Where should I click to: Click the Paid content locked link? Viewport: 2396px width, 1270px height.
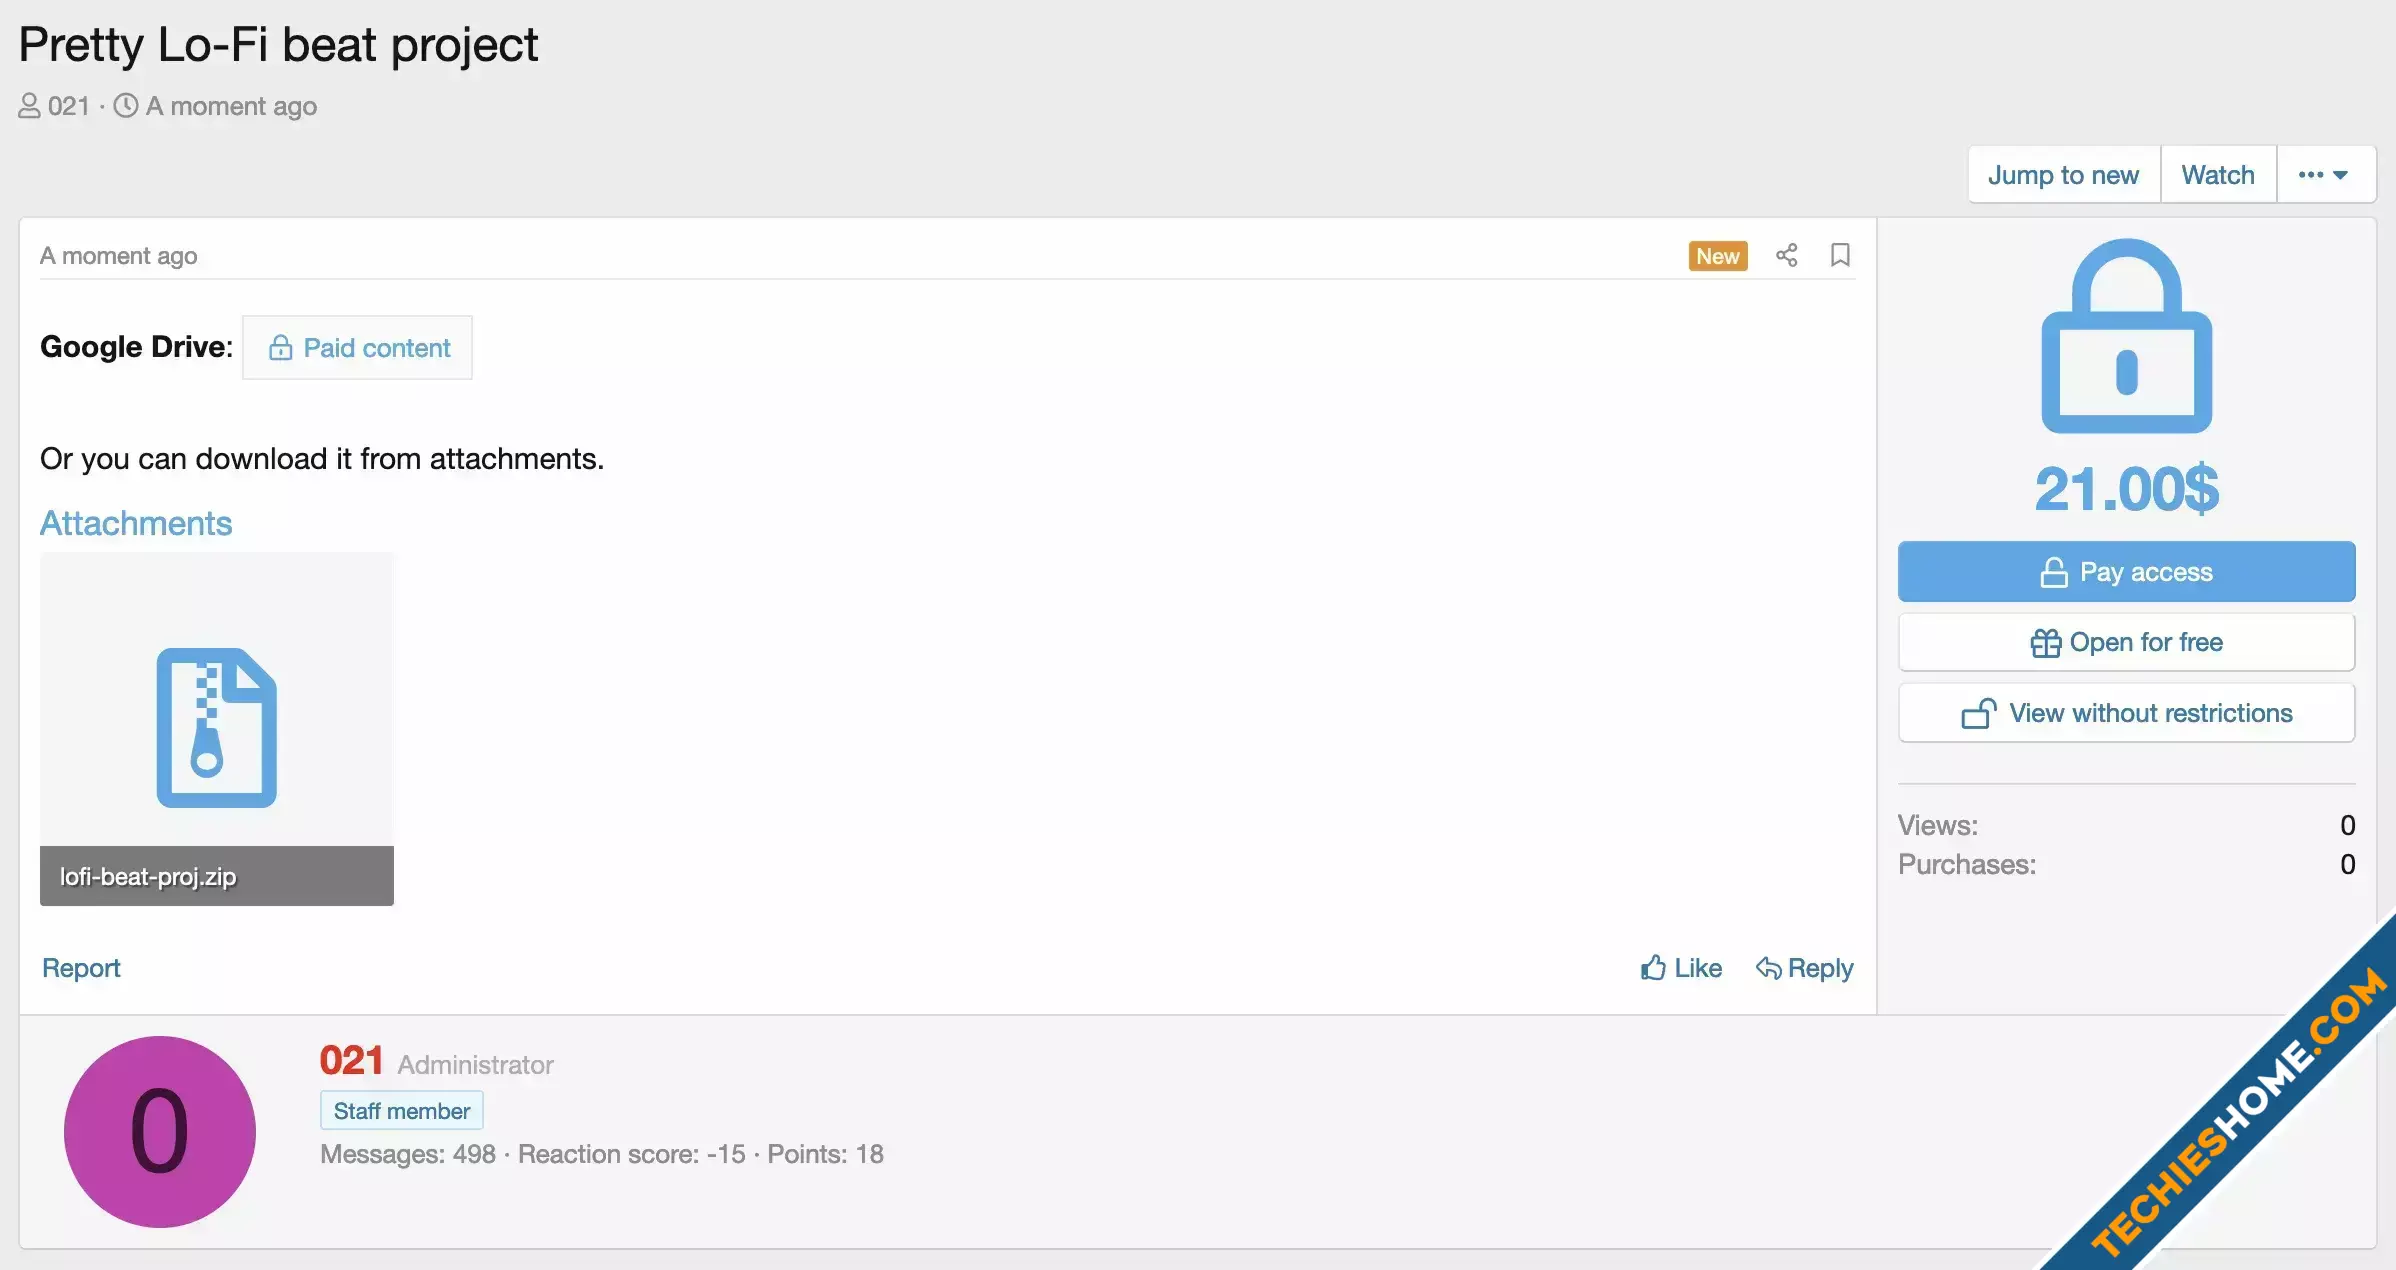(x=357, y=348)
